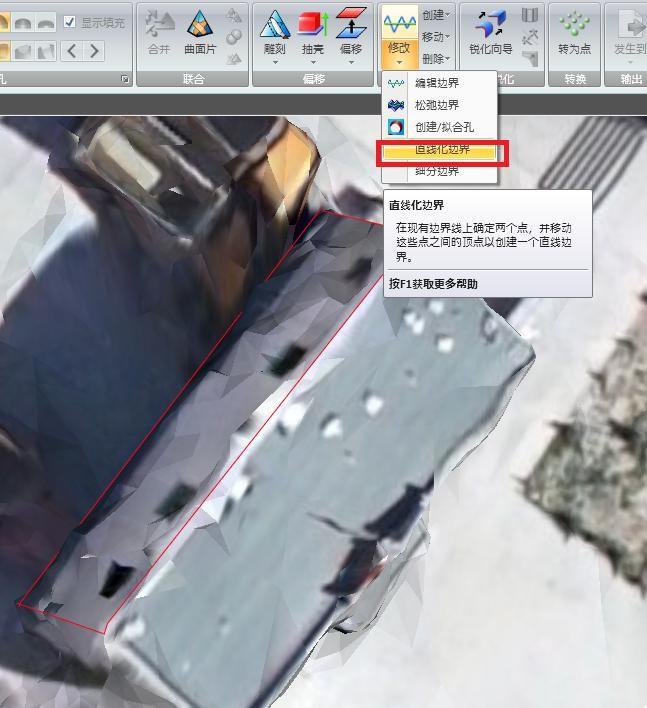Select the fill-style icon left of 显示填充
The width and height of the screenshot is (647, 708).
[x=46, y=22]
